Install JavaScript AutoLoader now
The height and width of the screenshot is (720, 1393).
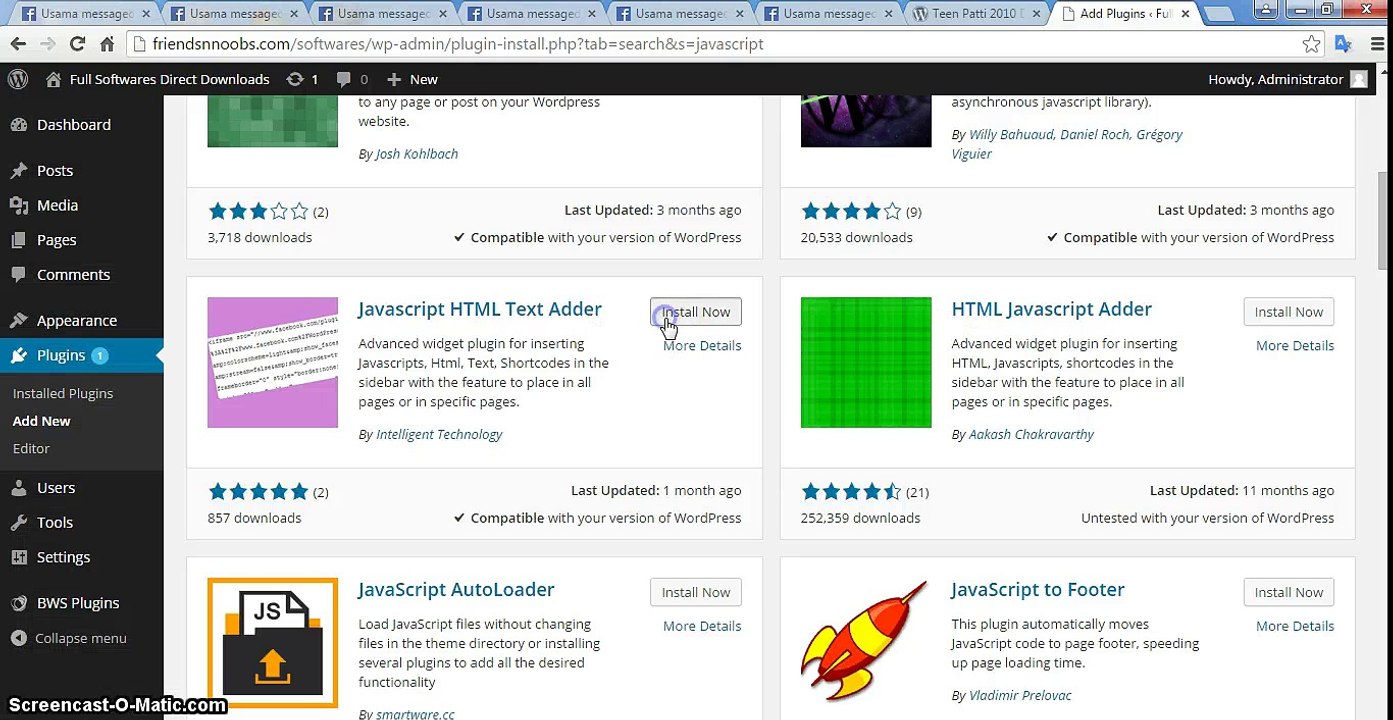click(696, 592)
